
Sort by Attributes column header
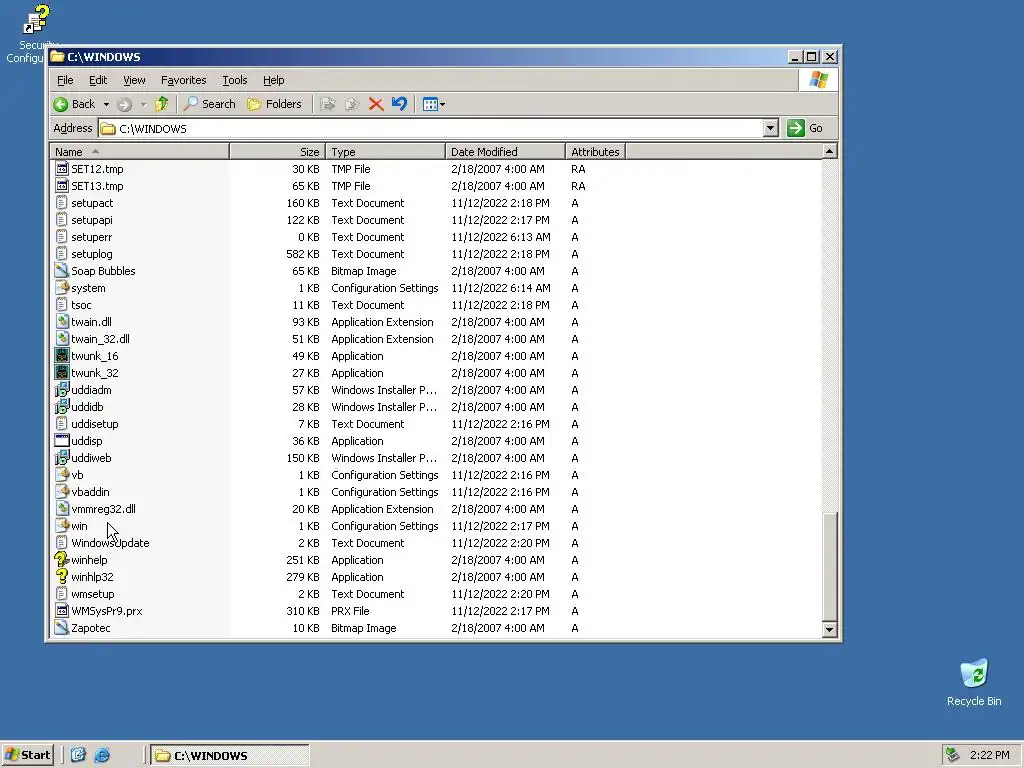[595, 152]
